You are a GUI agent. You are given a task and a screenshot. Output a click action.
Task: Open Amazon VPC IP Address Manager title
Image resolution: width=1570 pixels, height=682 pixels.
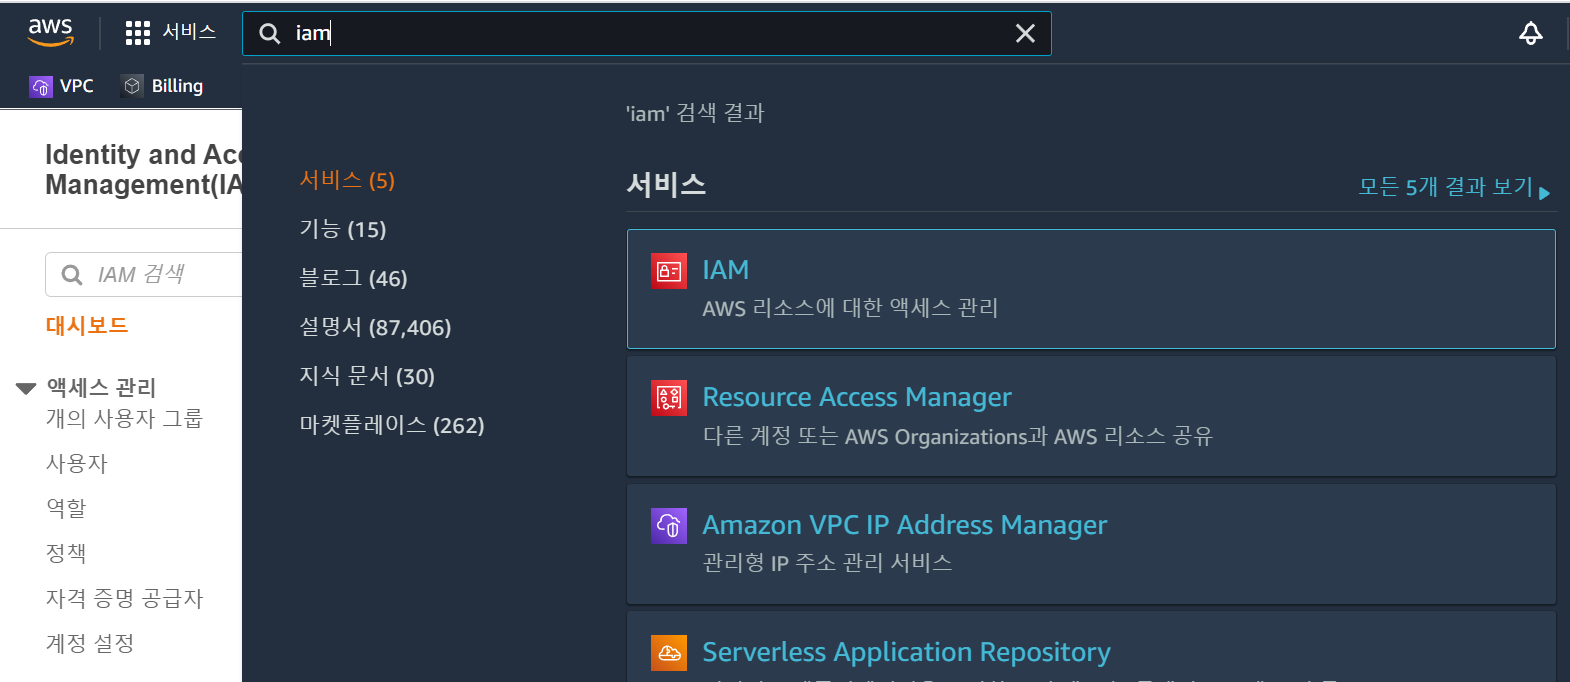coord(904,525)
